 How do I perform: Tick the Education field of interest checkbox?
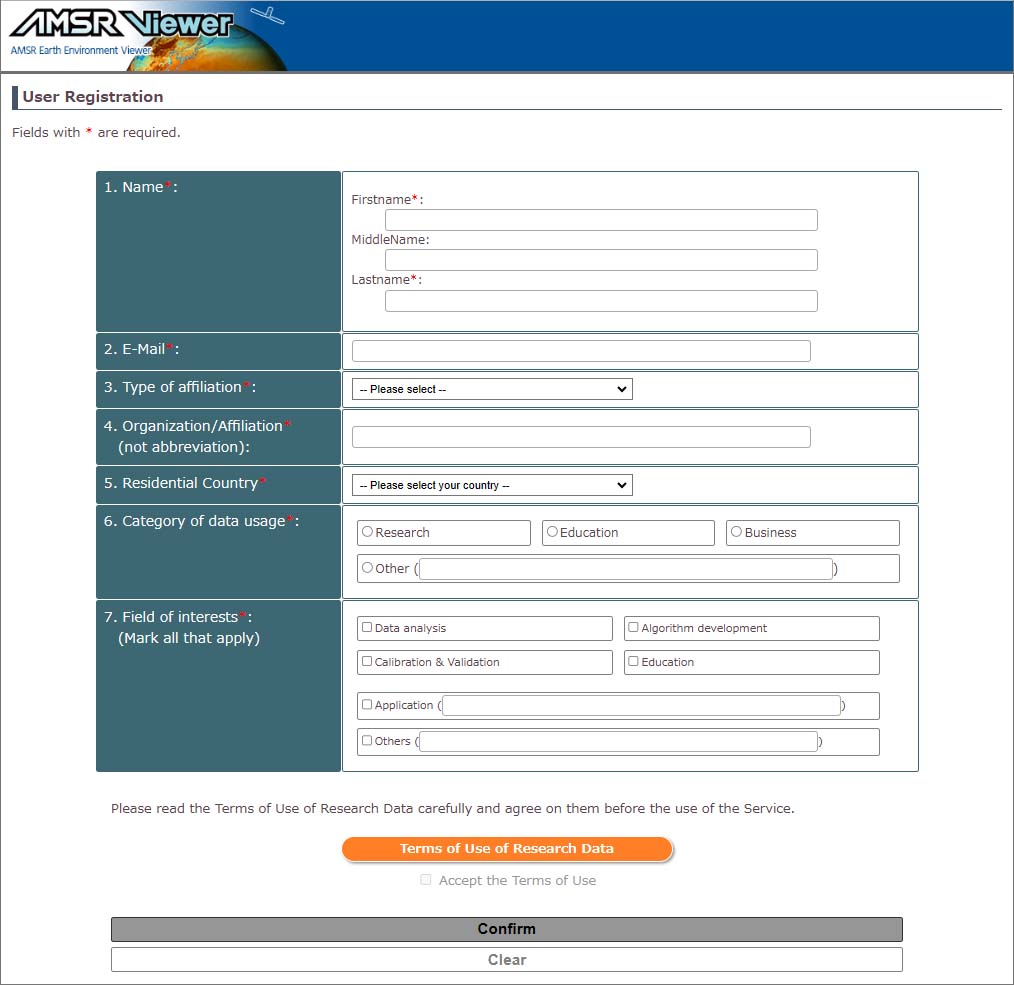[x=633, y=662]
